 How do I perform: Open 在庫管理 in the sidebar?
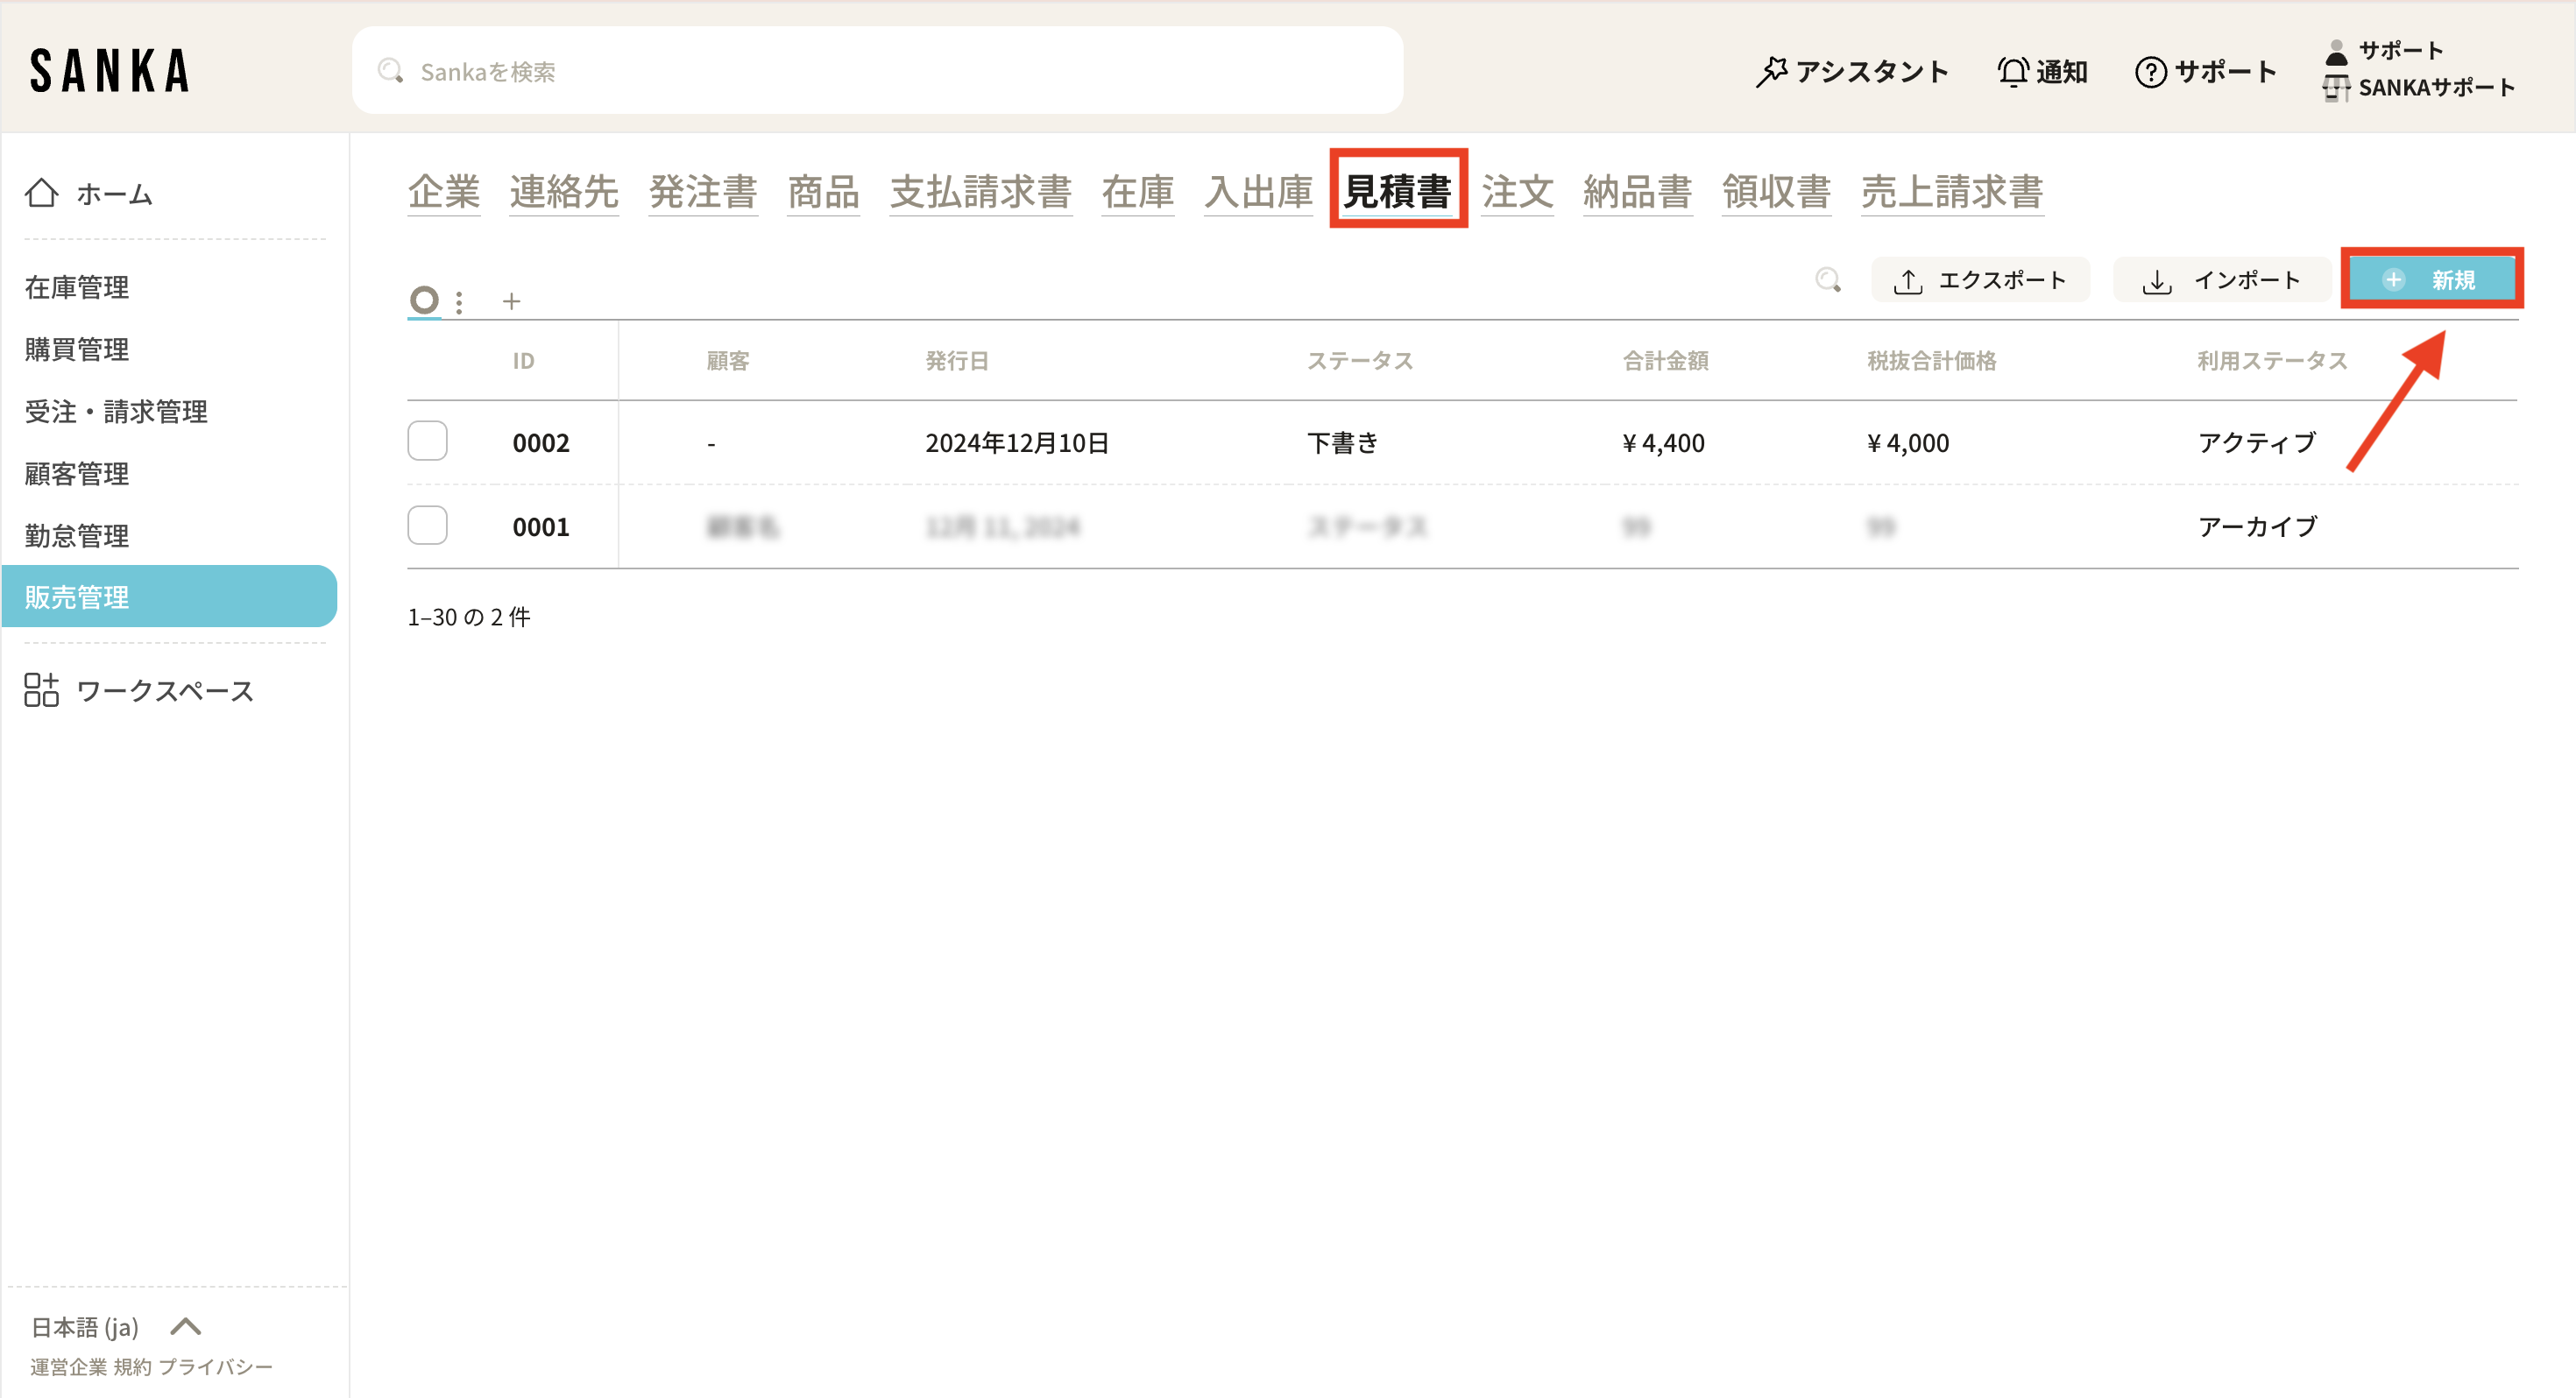coord(77,288)
